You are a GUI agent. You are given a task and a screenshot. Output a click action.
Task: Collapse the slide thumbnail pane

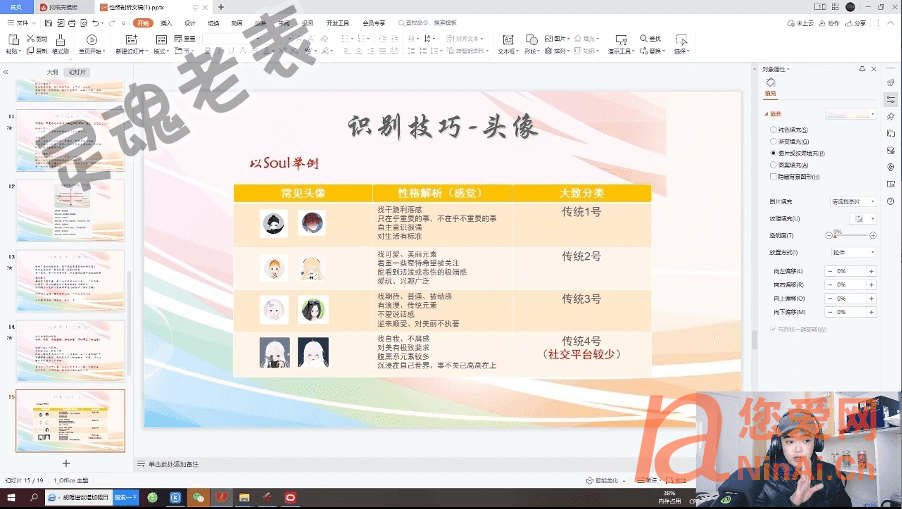6,72
